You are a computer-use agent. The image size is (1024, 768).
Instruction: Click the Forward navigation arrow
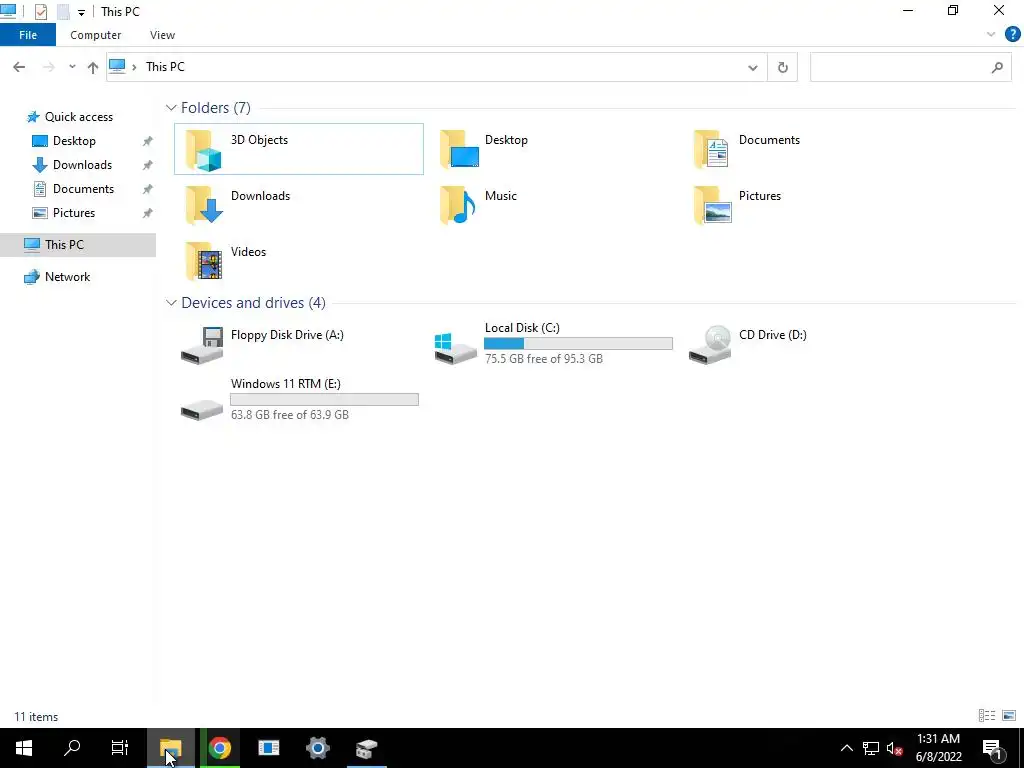click(x=48, y=67)
